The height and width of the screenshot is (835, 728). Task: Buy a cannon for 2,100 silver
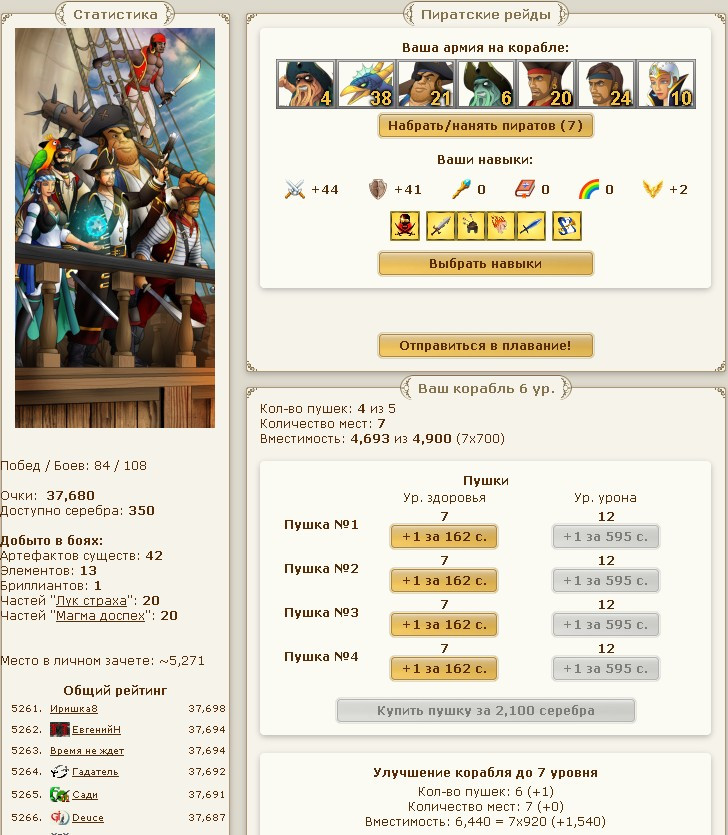(486, 710)
